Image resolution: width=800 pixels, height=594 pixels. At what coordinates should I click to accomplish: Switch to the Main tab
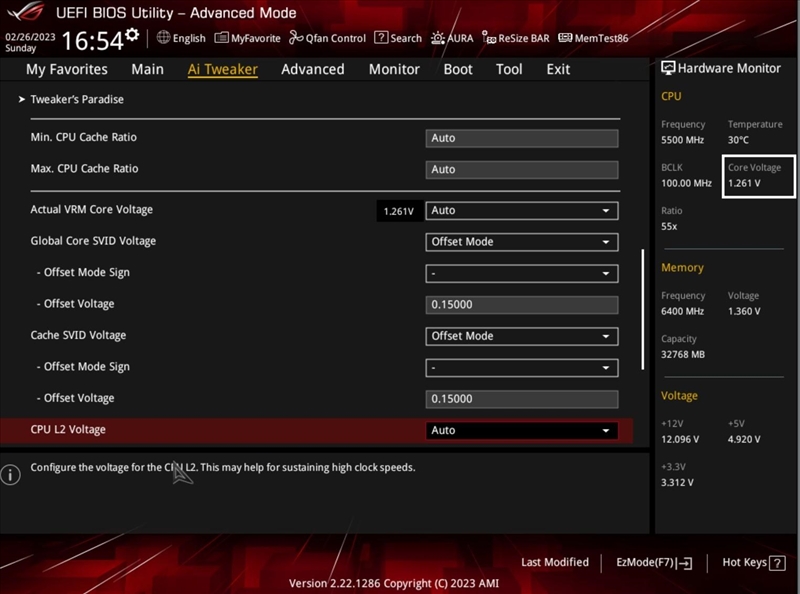(x=147, y=69)
